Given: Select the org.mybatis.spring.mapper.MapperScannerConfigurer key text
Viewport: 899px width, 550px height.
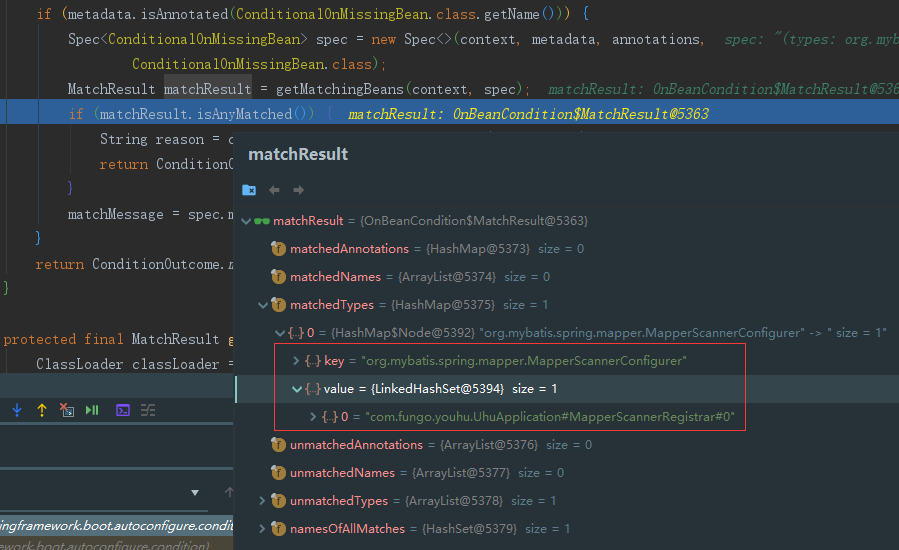Looking at the screenshot, I should [523, 361].
